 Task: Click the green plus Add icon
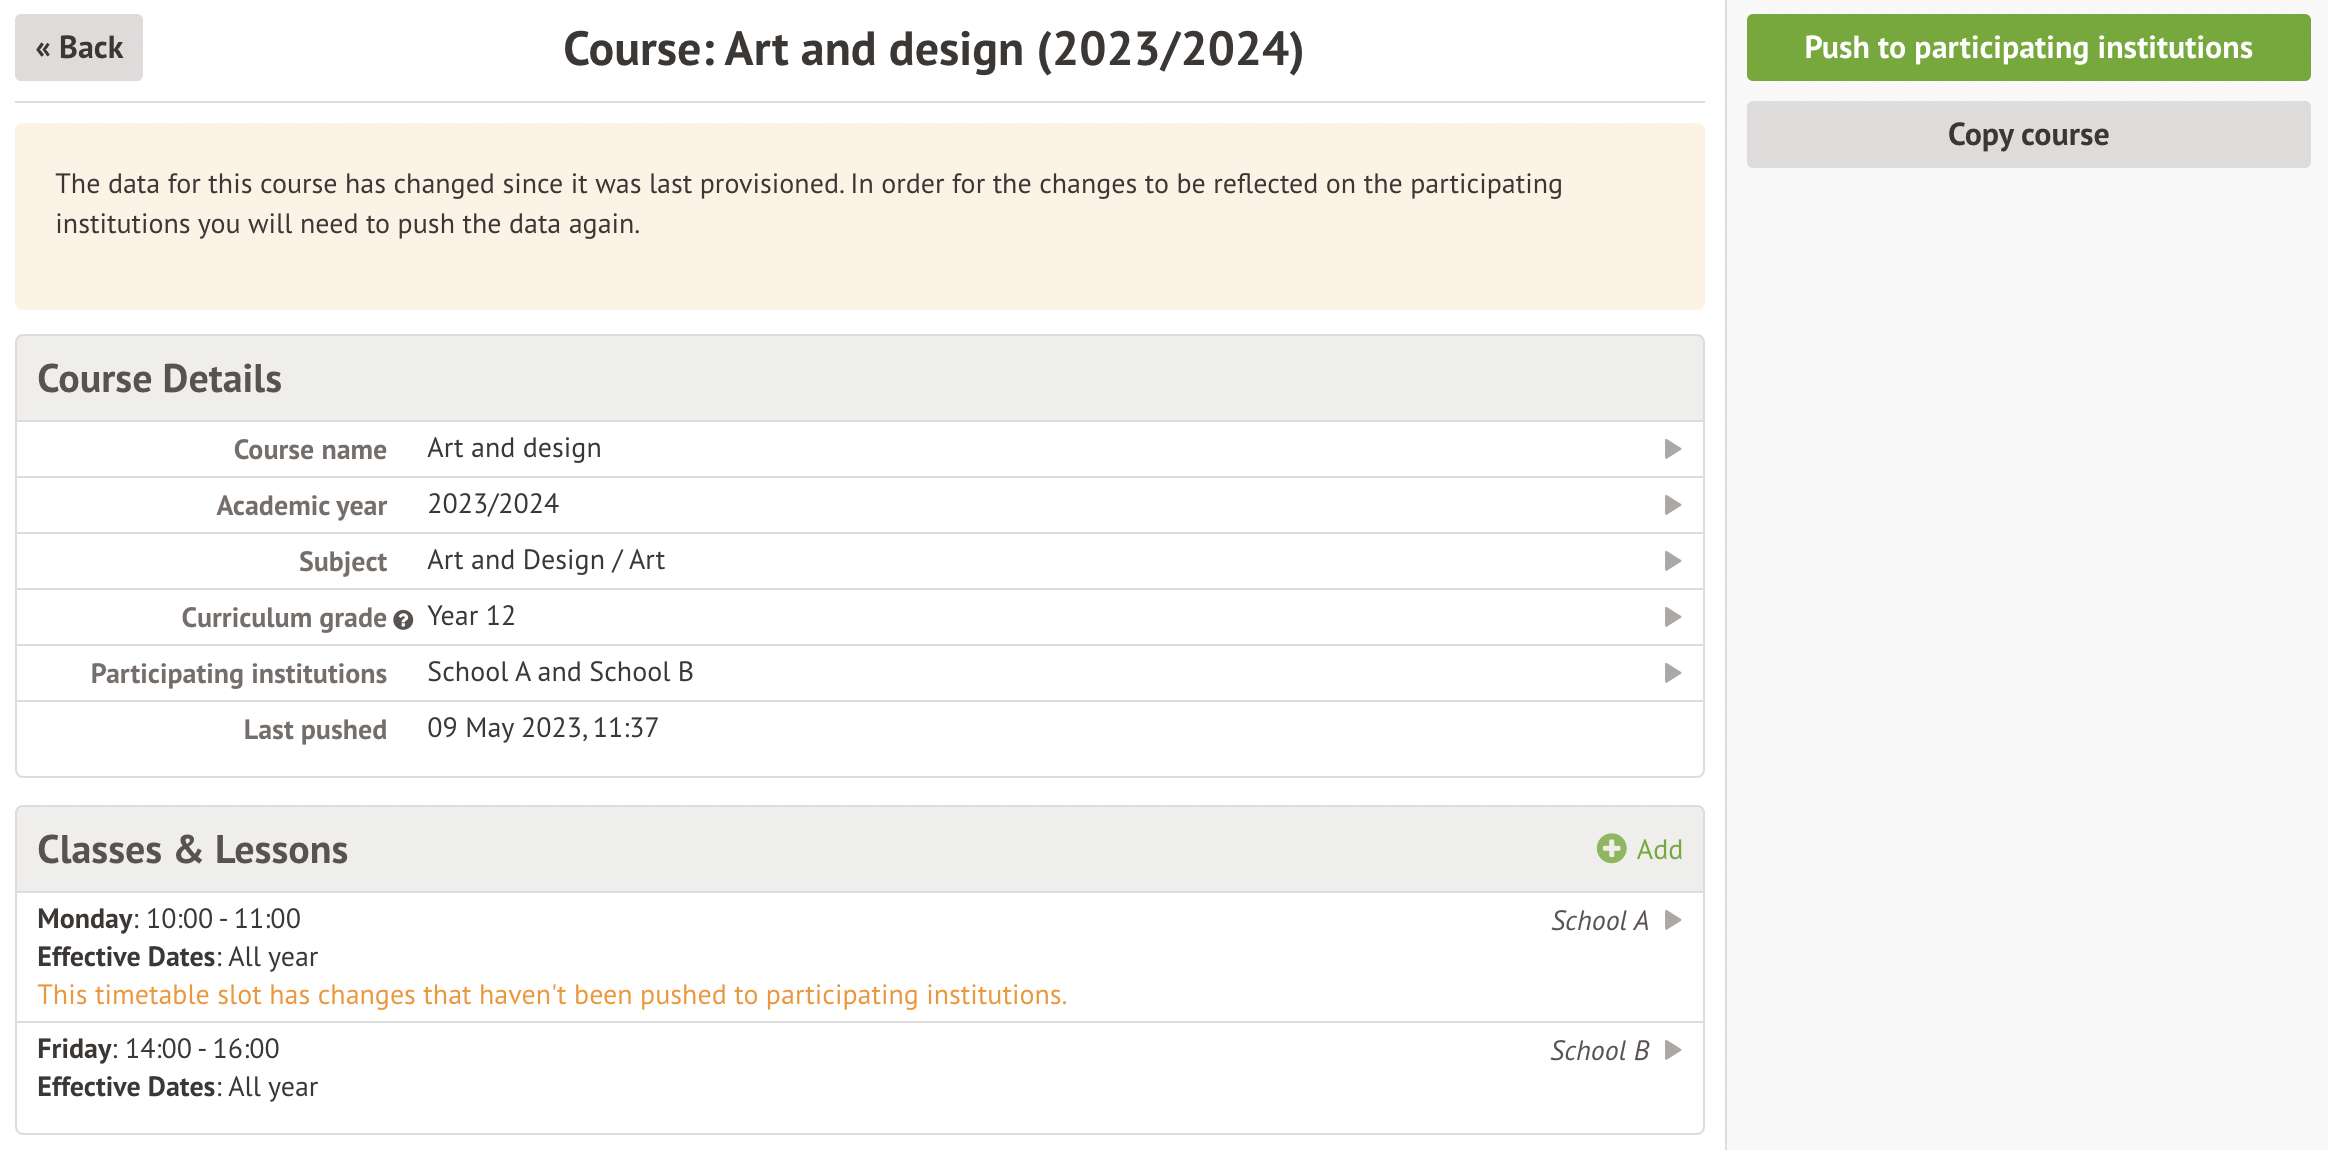(1611, 849)
